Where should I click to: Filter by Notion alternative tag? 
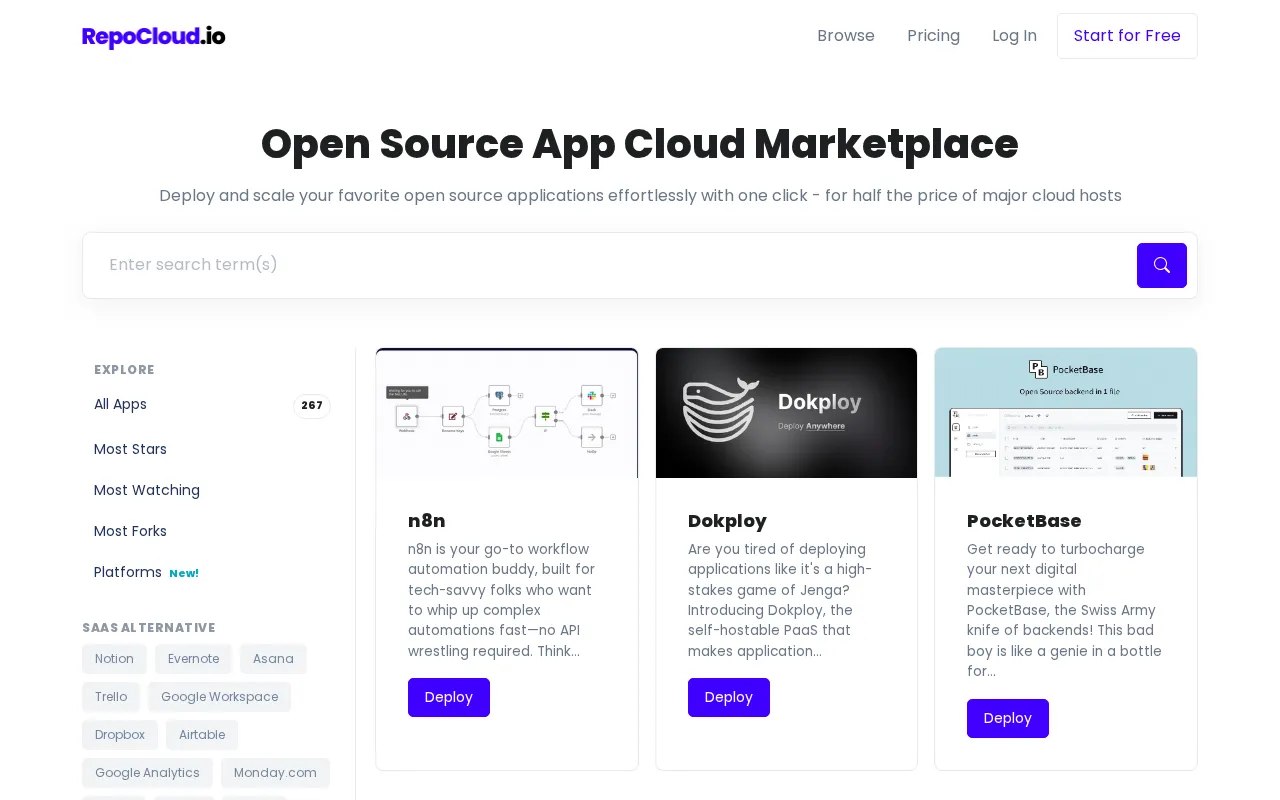pos(114,659)
